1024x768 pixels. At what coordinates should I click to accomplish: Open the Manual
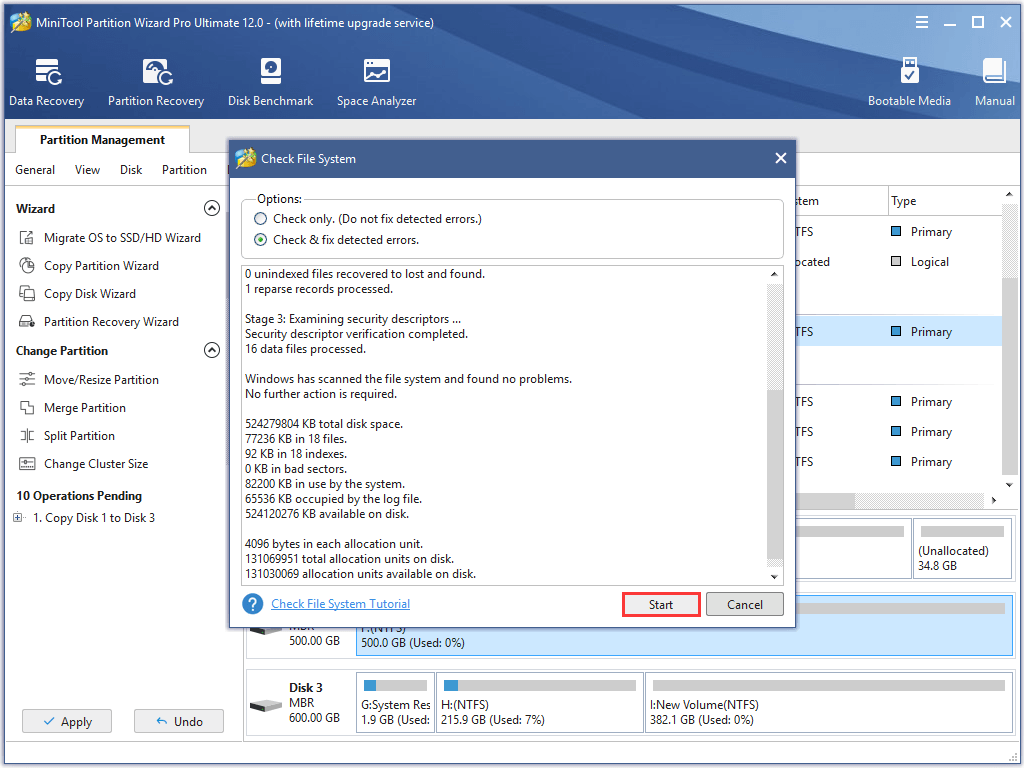[x=994, y=80]
